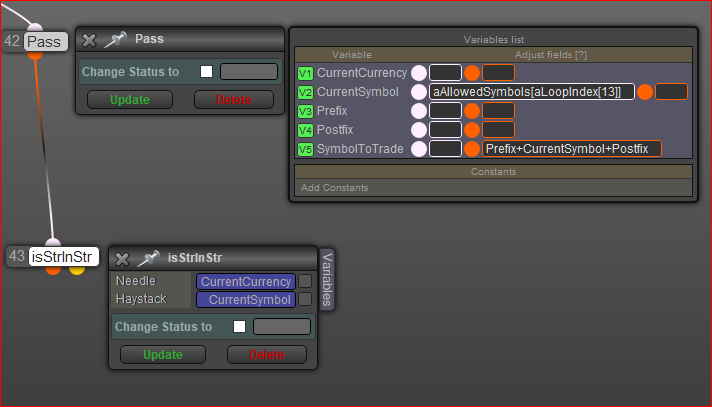The width and height of the screenshot is (712, 407).
Task: Select the V1 variable badge
Action: [x=306, y=73]
